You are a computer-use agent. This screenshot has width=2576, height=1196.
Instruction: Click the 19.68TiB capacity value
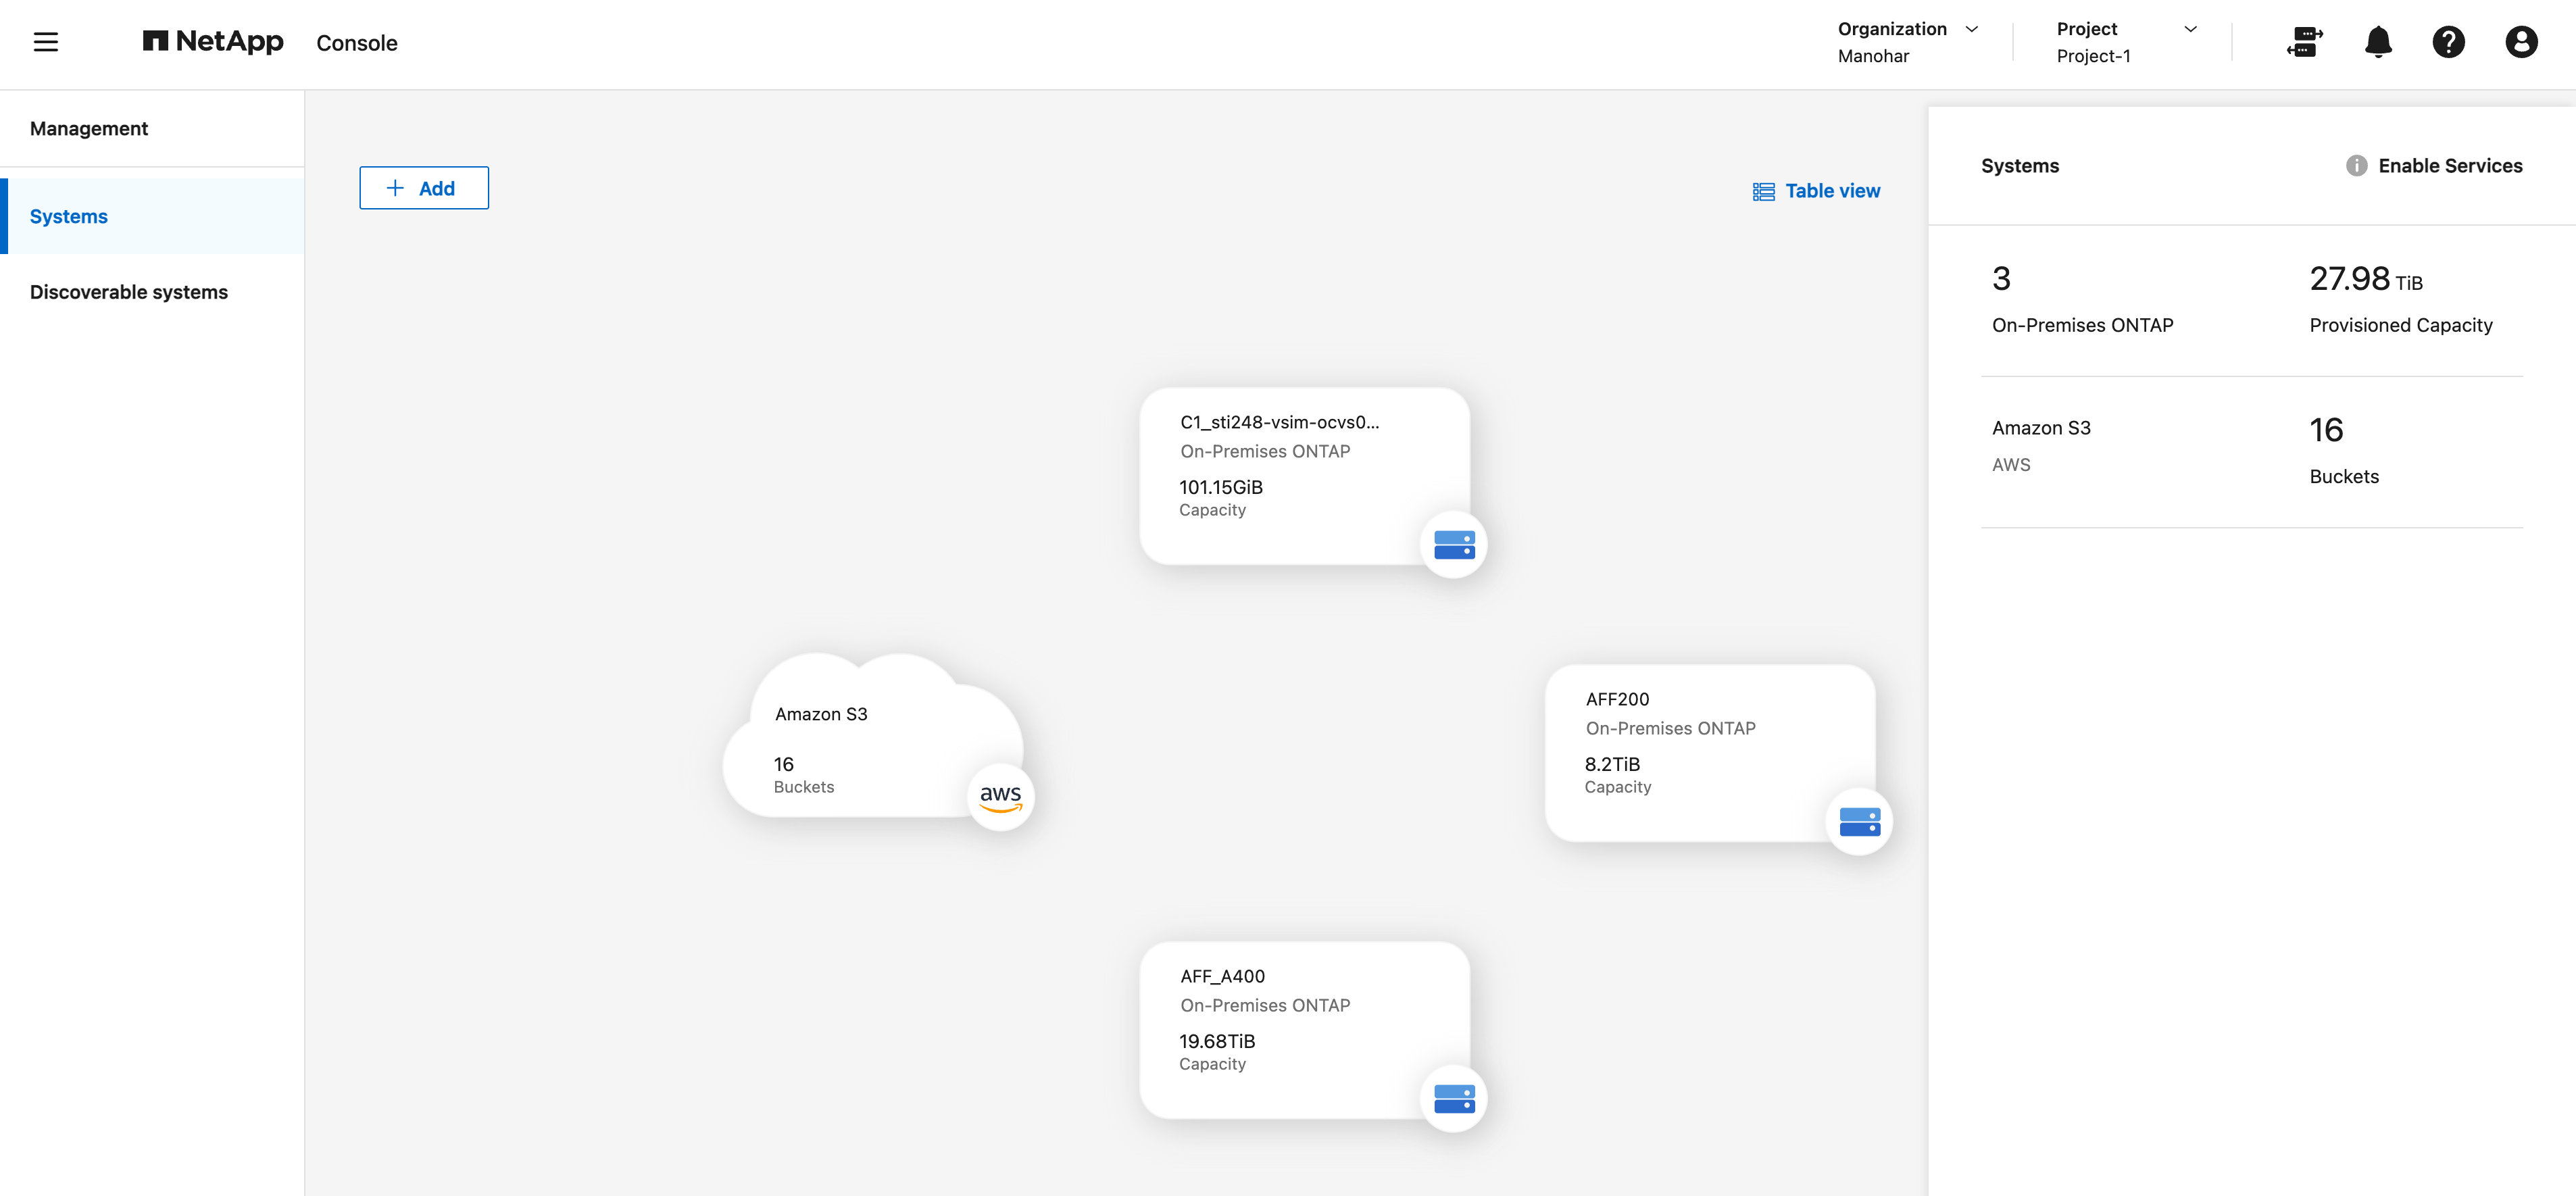[x=1216, y=1041]
